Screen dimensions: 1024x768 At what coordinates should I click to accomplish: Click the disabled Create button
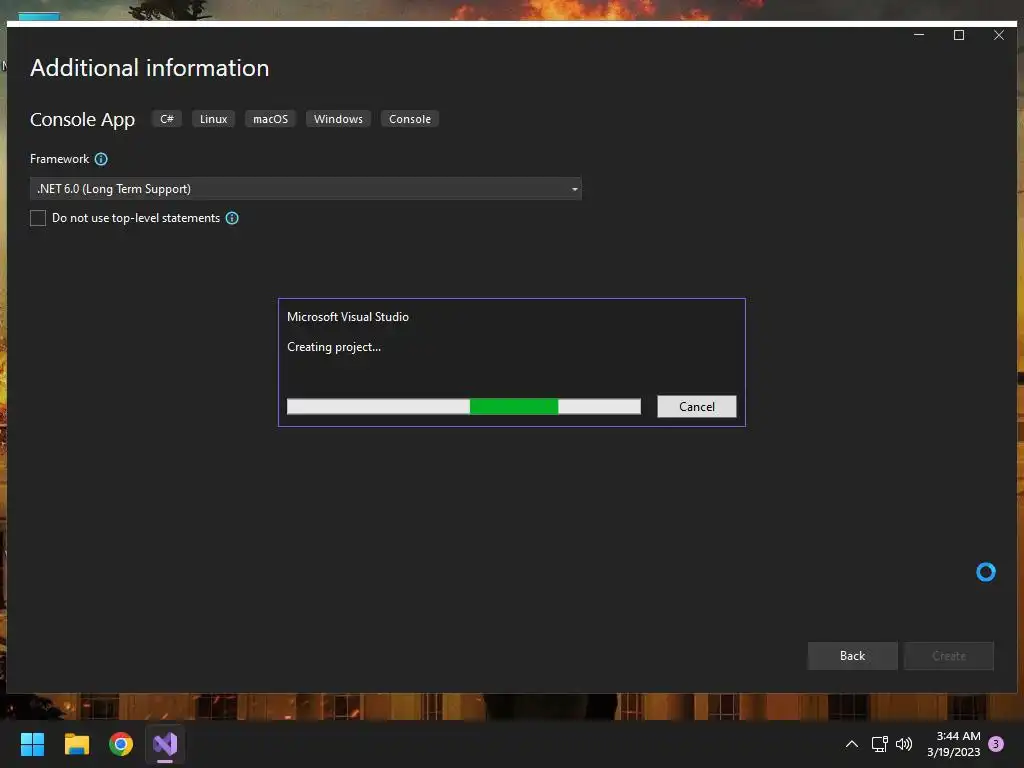[x=949, y=656]
